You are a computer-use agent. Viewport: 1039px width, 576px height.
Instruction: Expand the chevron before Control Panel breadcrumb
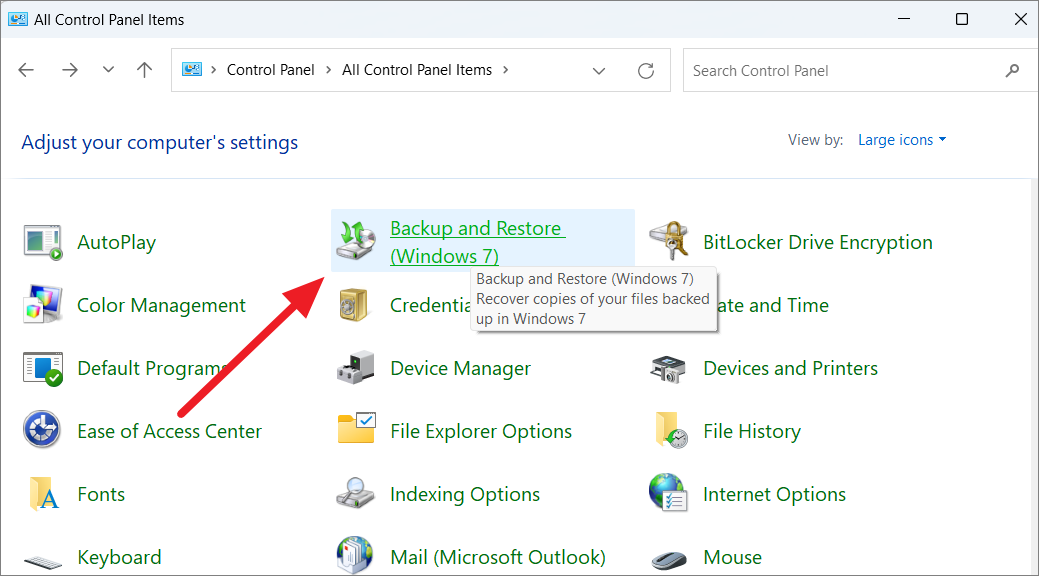[x=213, y=70]
